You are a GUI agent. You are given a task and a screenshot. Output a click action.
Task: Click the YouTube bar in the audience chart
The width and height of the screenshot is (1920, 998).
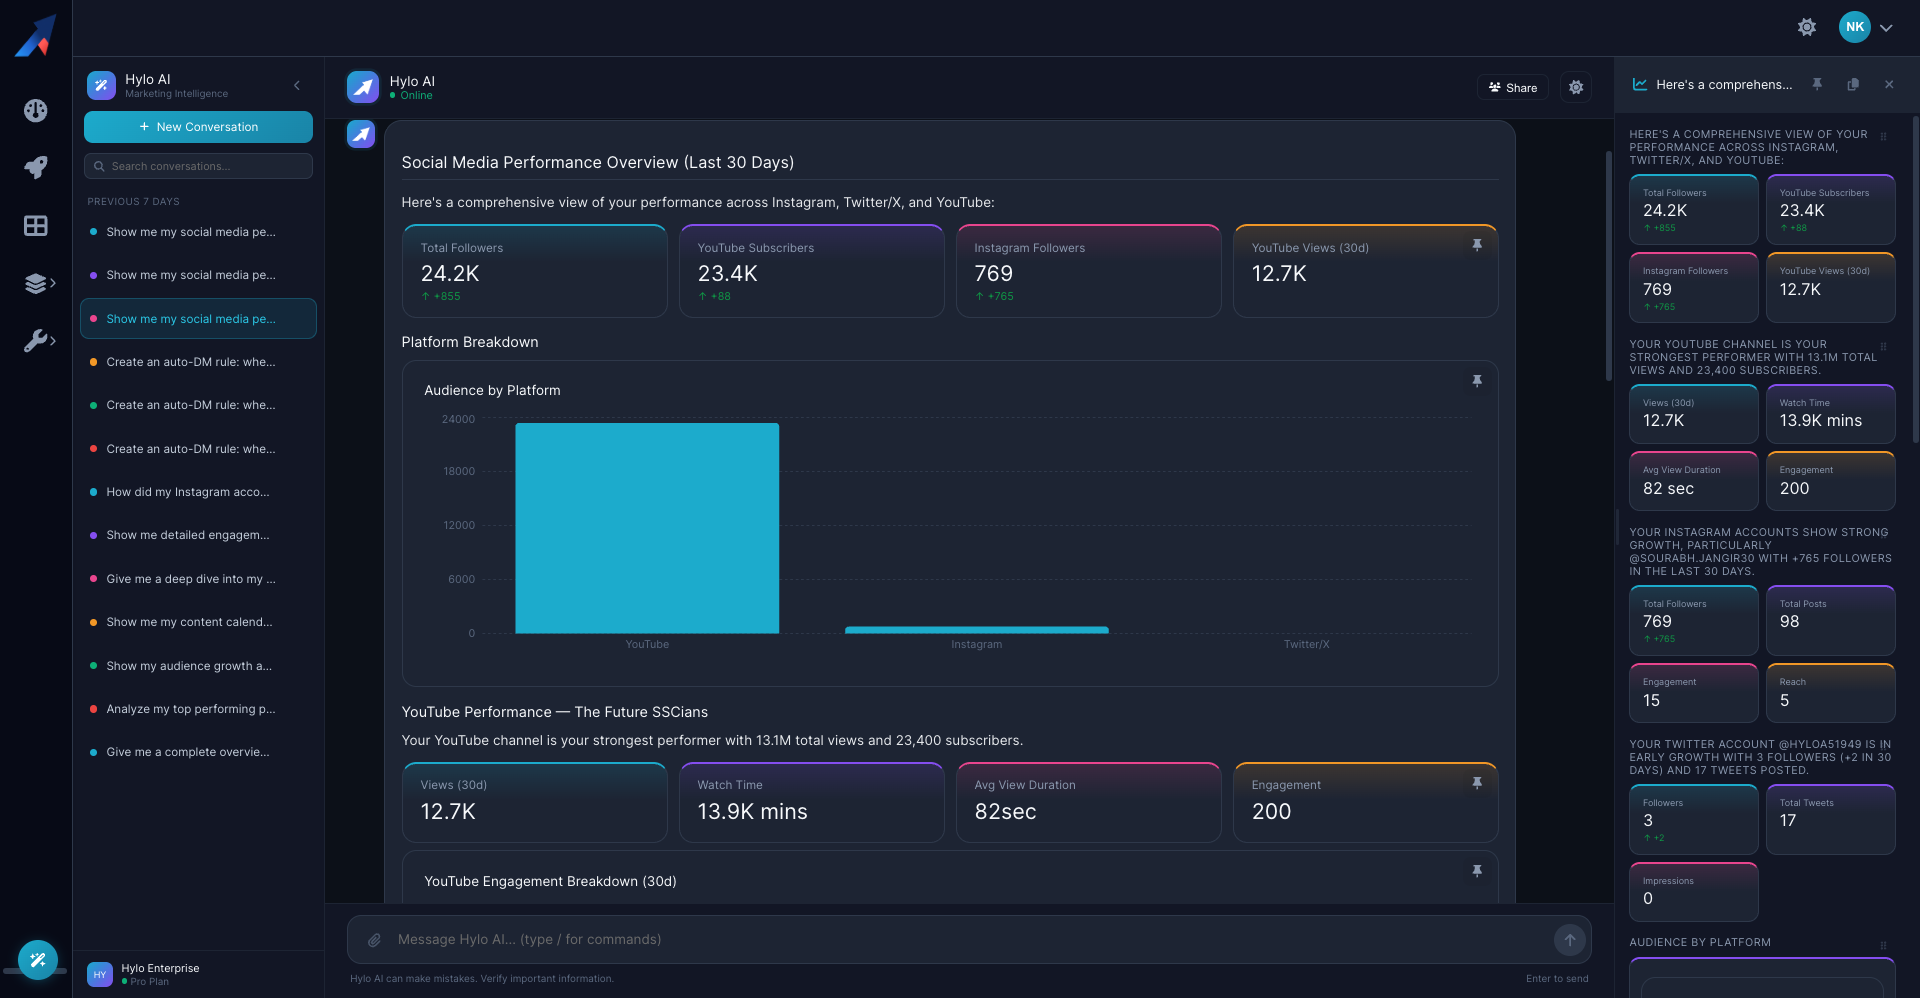pyautogui.click(x=647, y=528)
